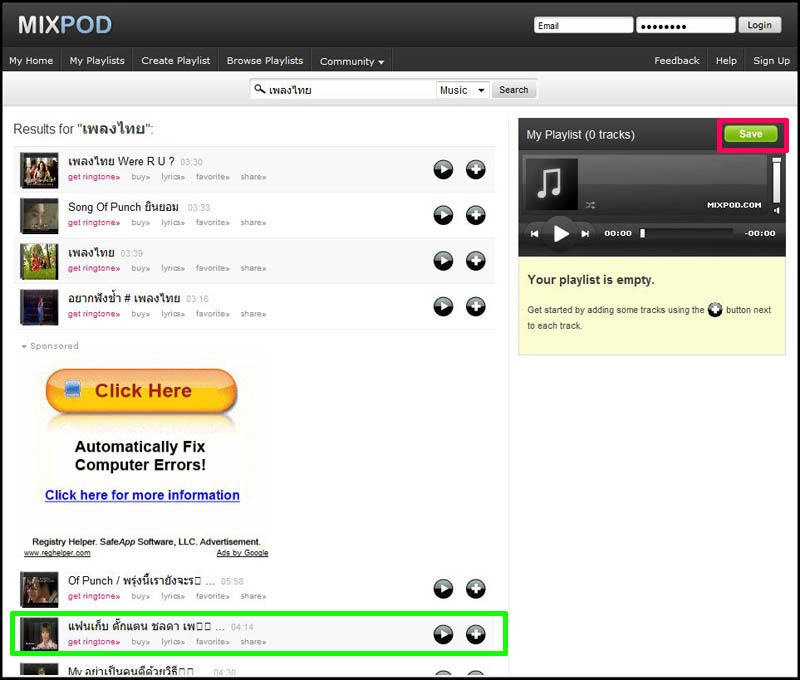The height and width of the screenshot is (680, 800).
Task: Add the 05:58 'Of Punch' track to playlist
Action: pos(476,589)
